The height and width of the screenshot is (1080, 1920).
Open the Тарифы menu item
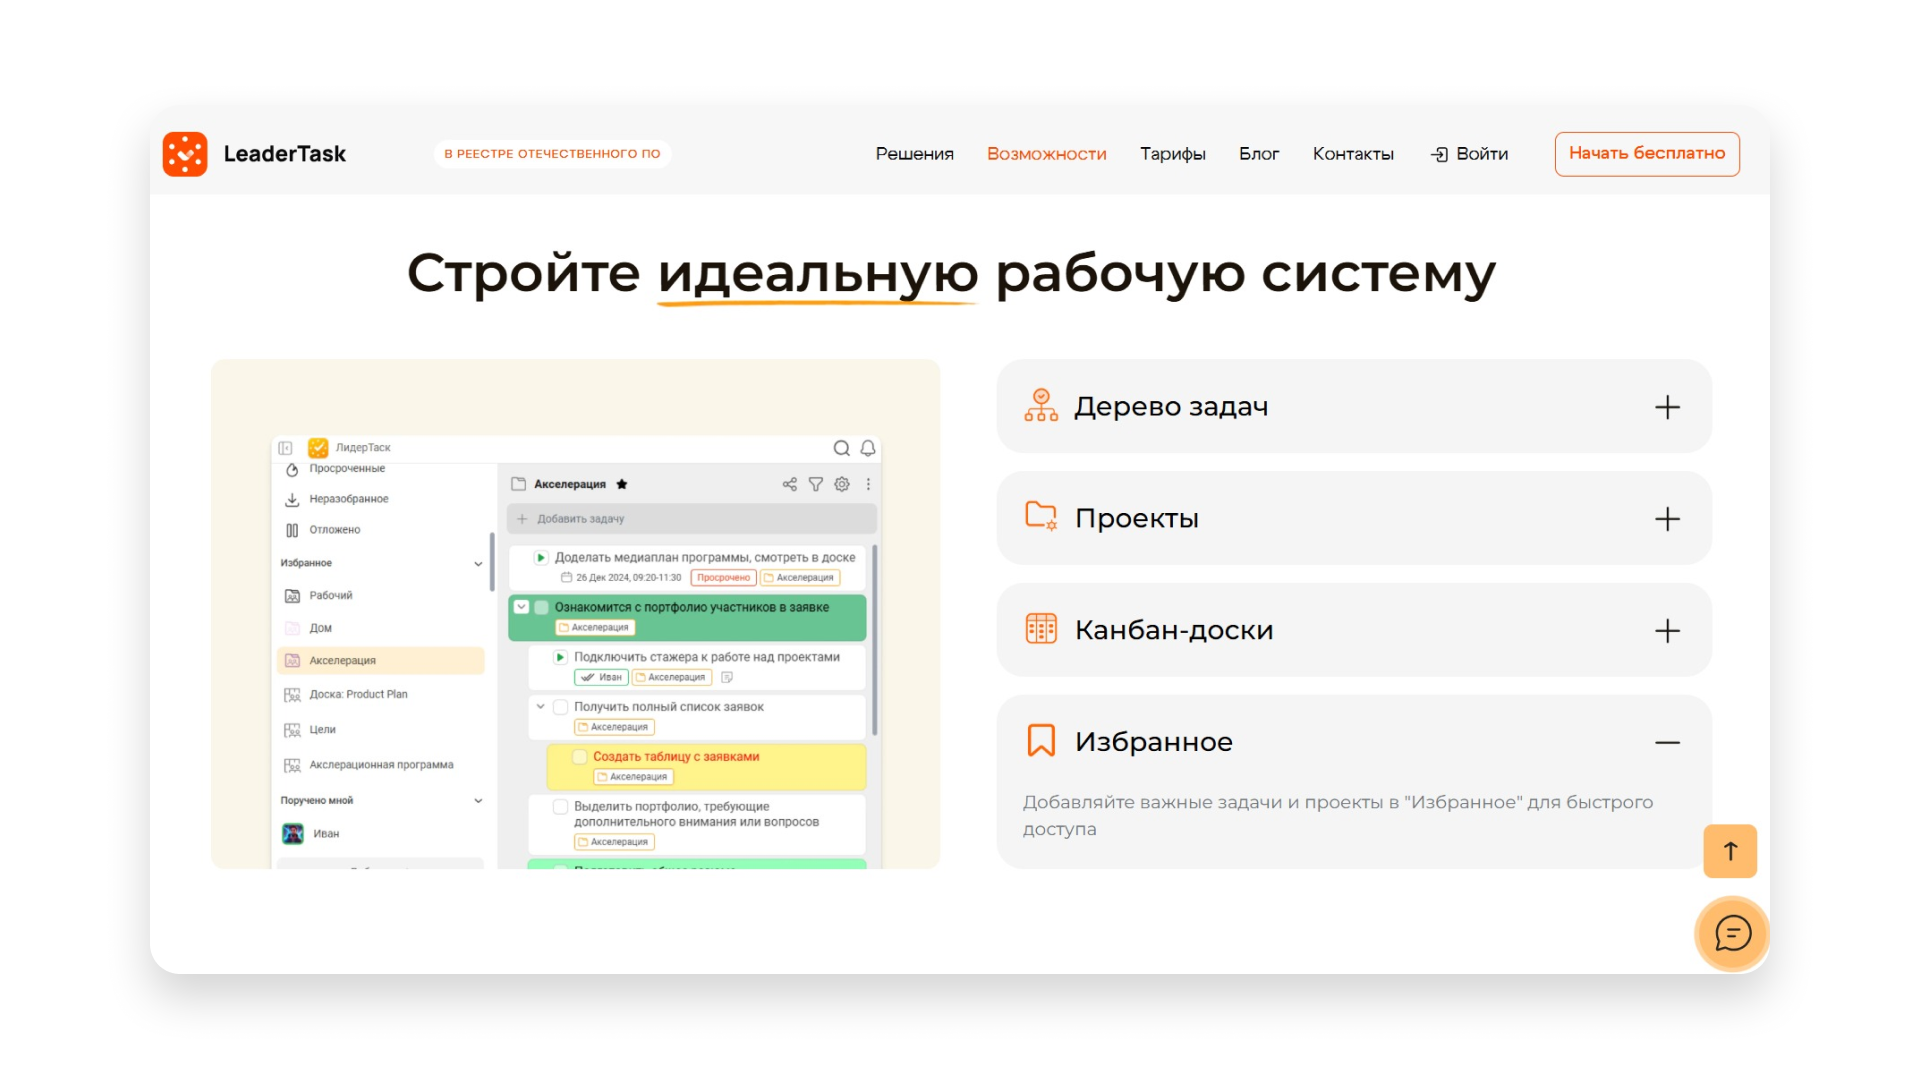(1172, 153)
